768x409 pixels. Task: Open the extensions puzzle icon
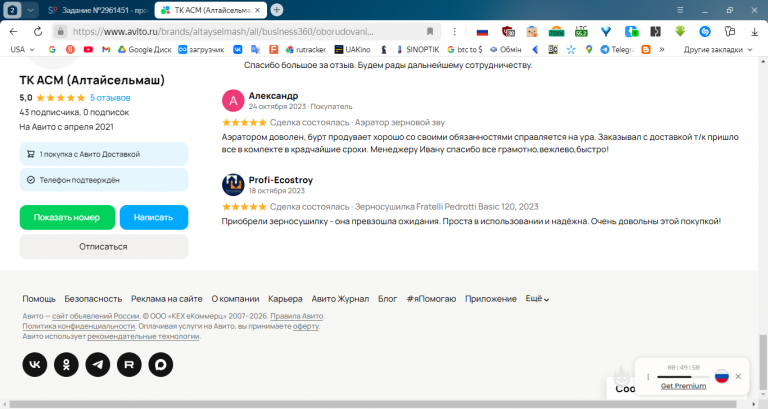730,31
